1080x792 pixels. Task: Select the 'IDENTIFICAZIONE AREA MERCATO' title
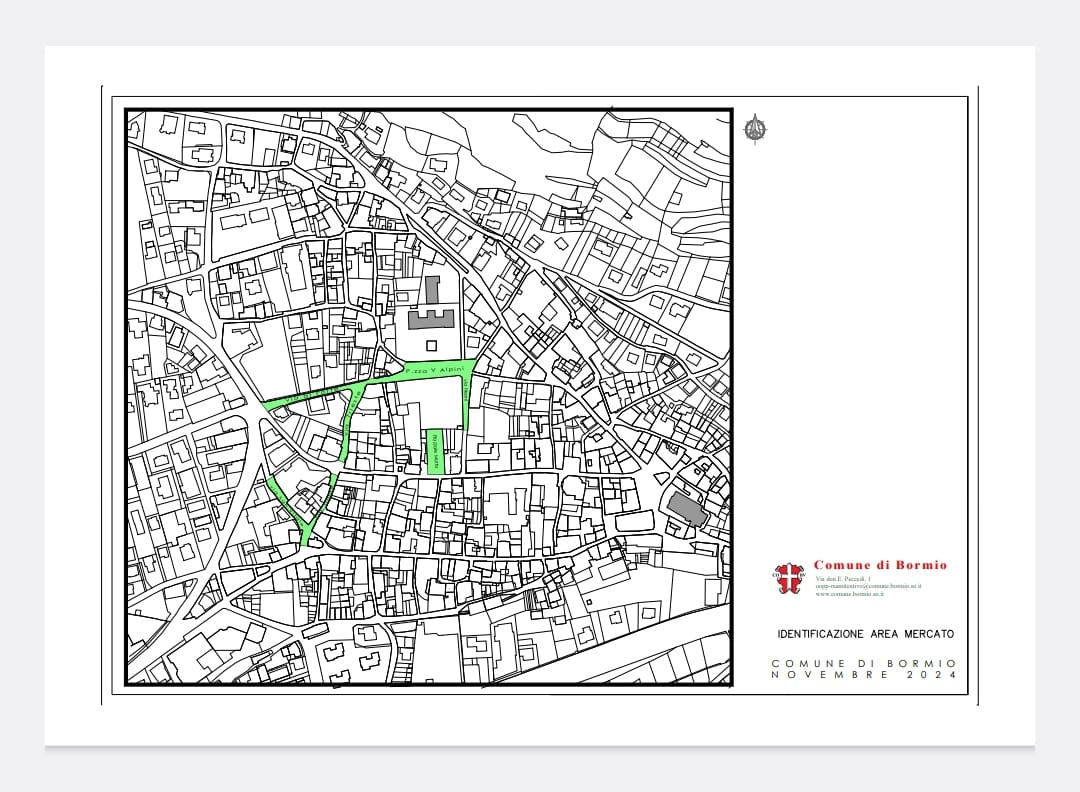[x=866, y=634]
